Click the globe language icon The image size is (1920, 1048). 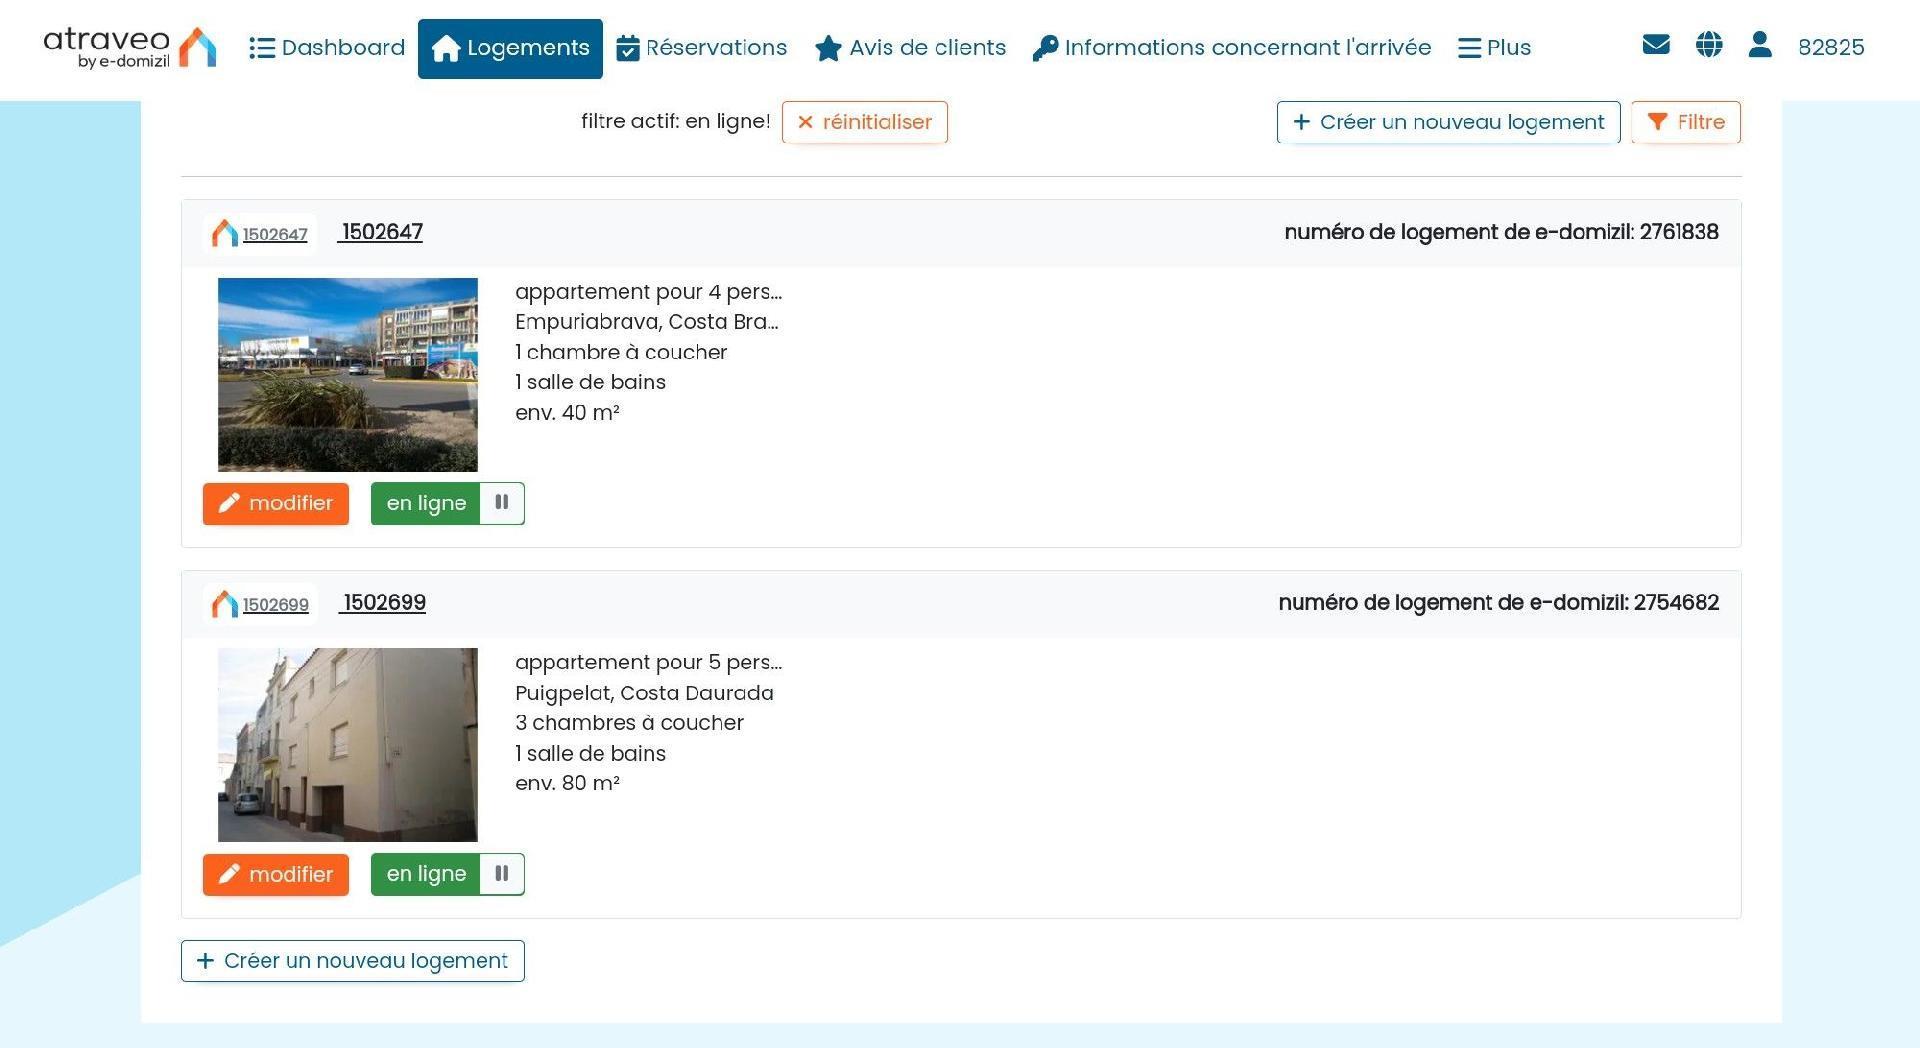click(1709, 45)
